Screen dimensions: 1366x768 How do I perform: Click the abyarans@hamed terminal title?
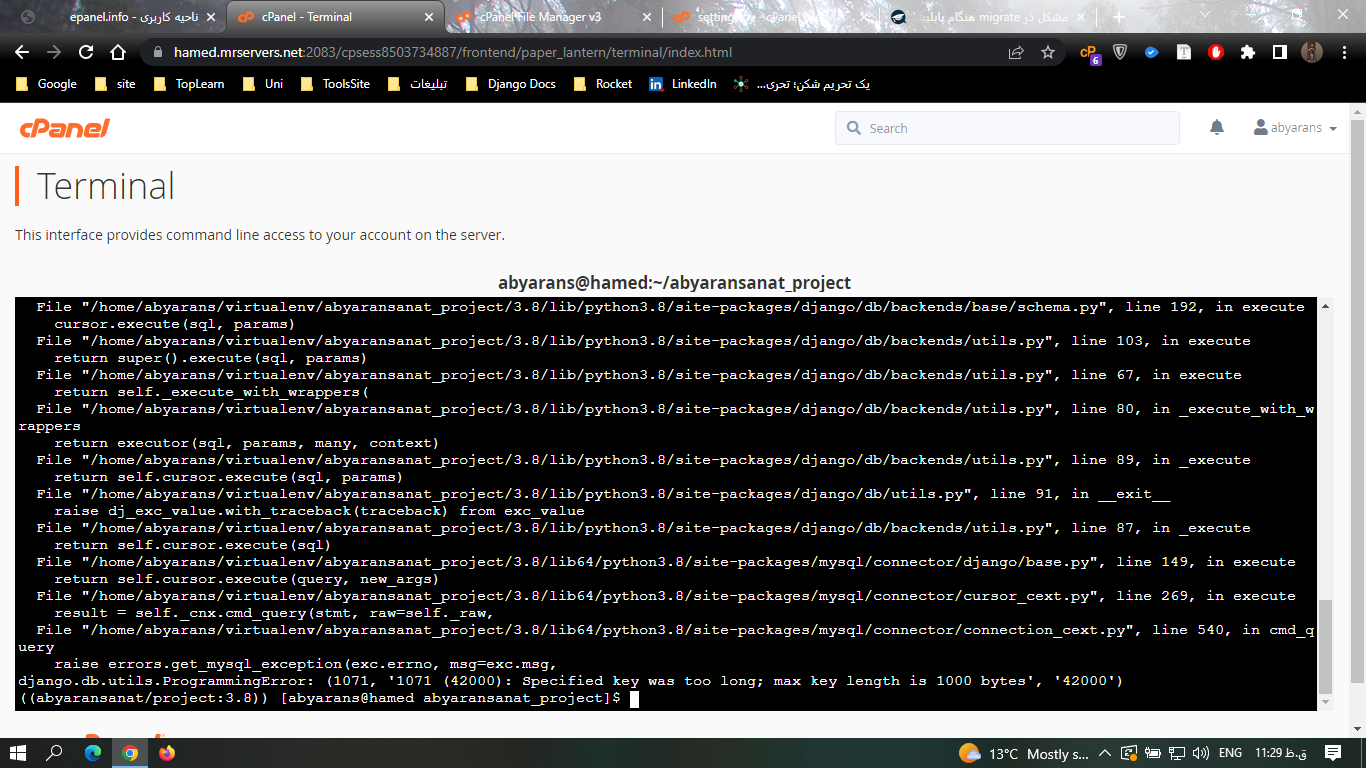tap(674, 283)
